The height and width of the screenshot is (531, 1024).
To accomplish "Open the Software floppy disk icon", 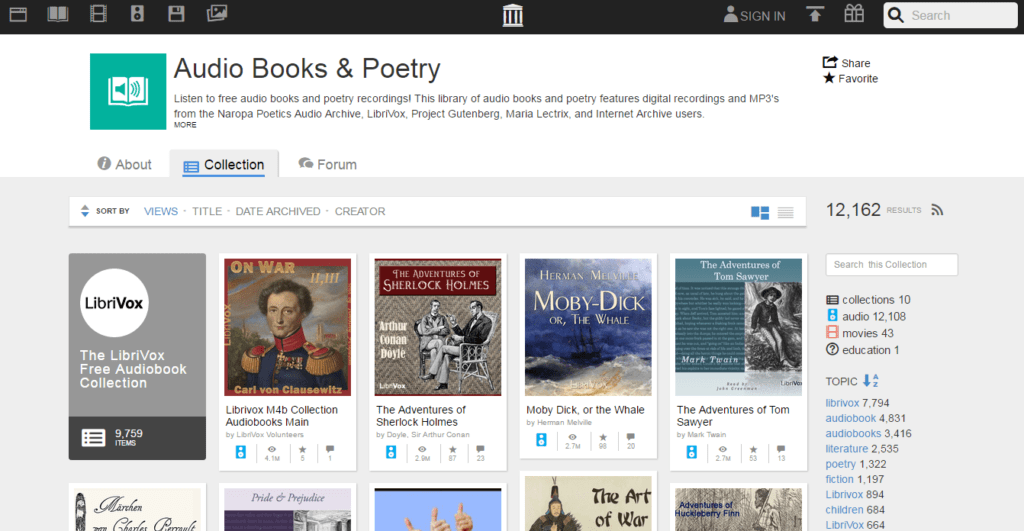I will point(176,14).
